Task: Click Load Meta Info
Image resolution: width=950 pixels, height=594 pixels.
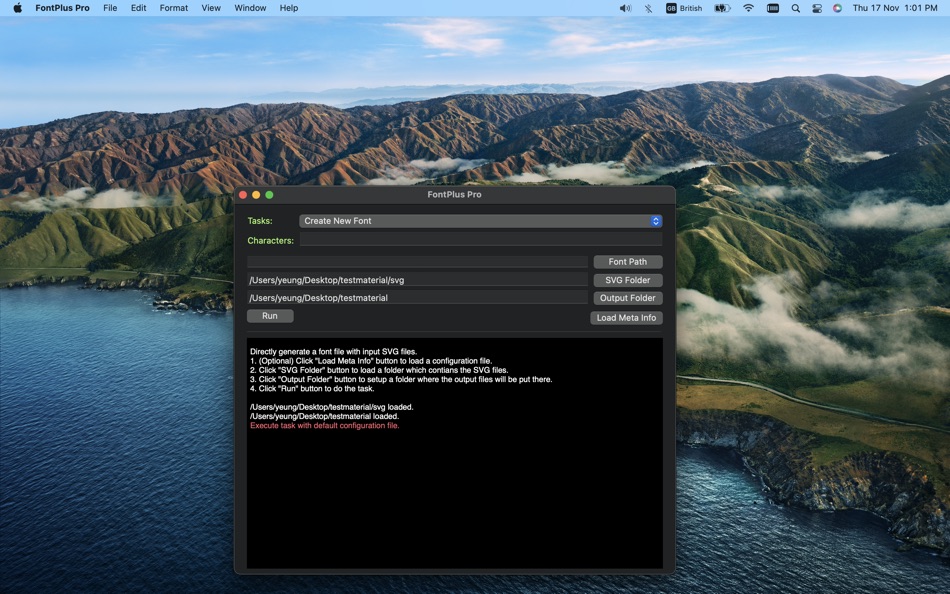Action: click(x=627, y=317)
